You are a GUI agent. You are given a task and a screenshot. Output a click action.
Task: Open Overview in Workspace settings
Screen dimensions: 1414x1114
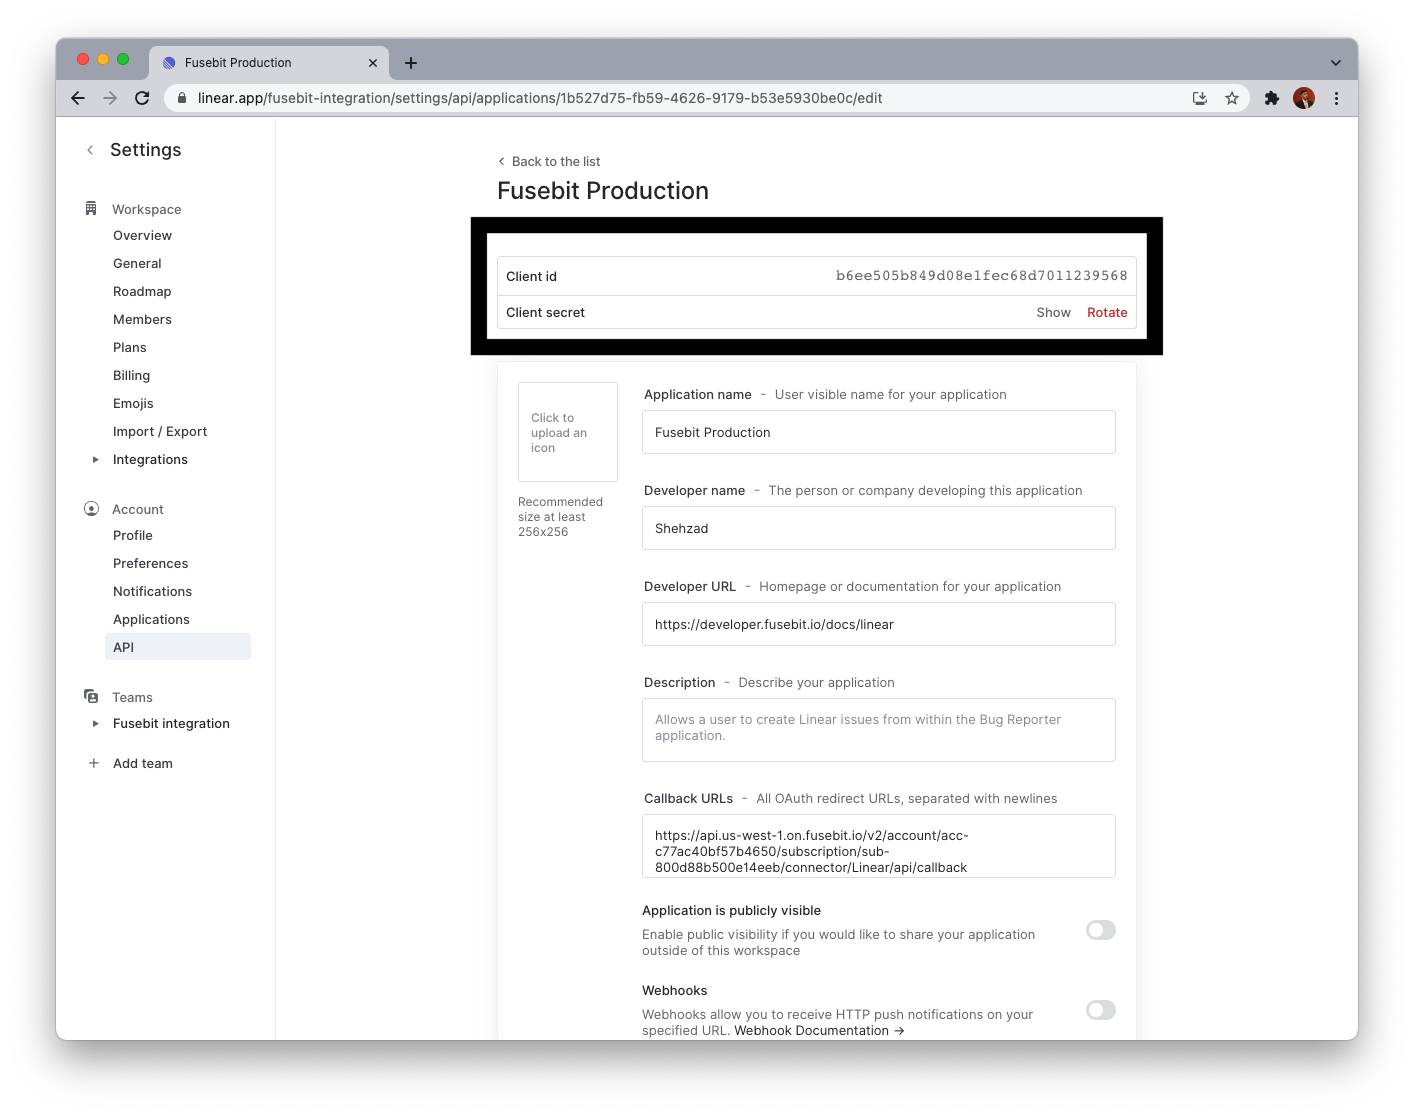pos(142,236)
